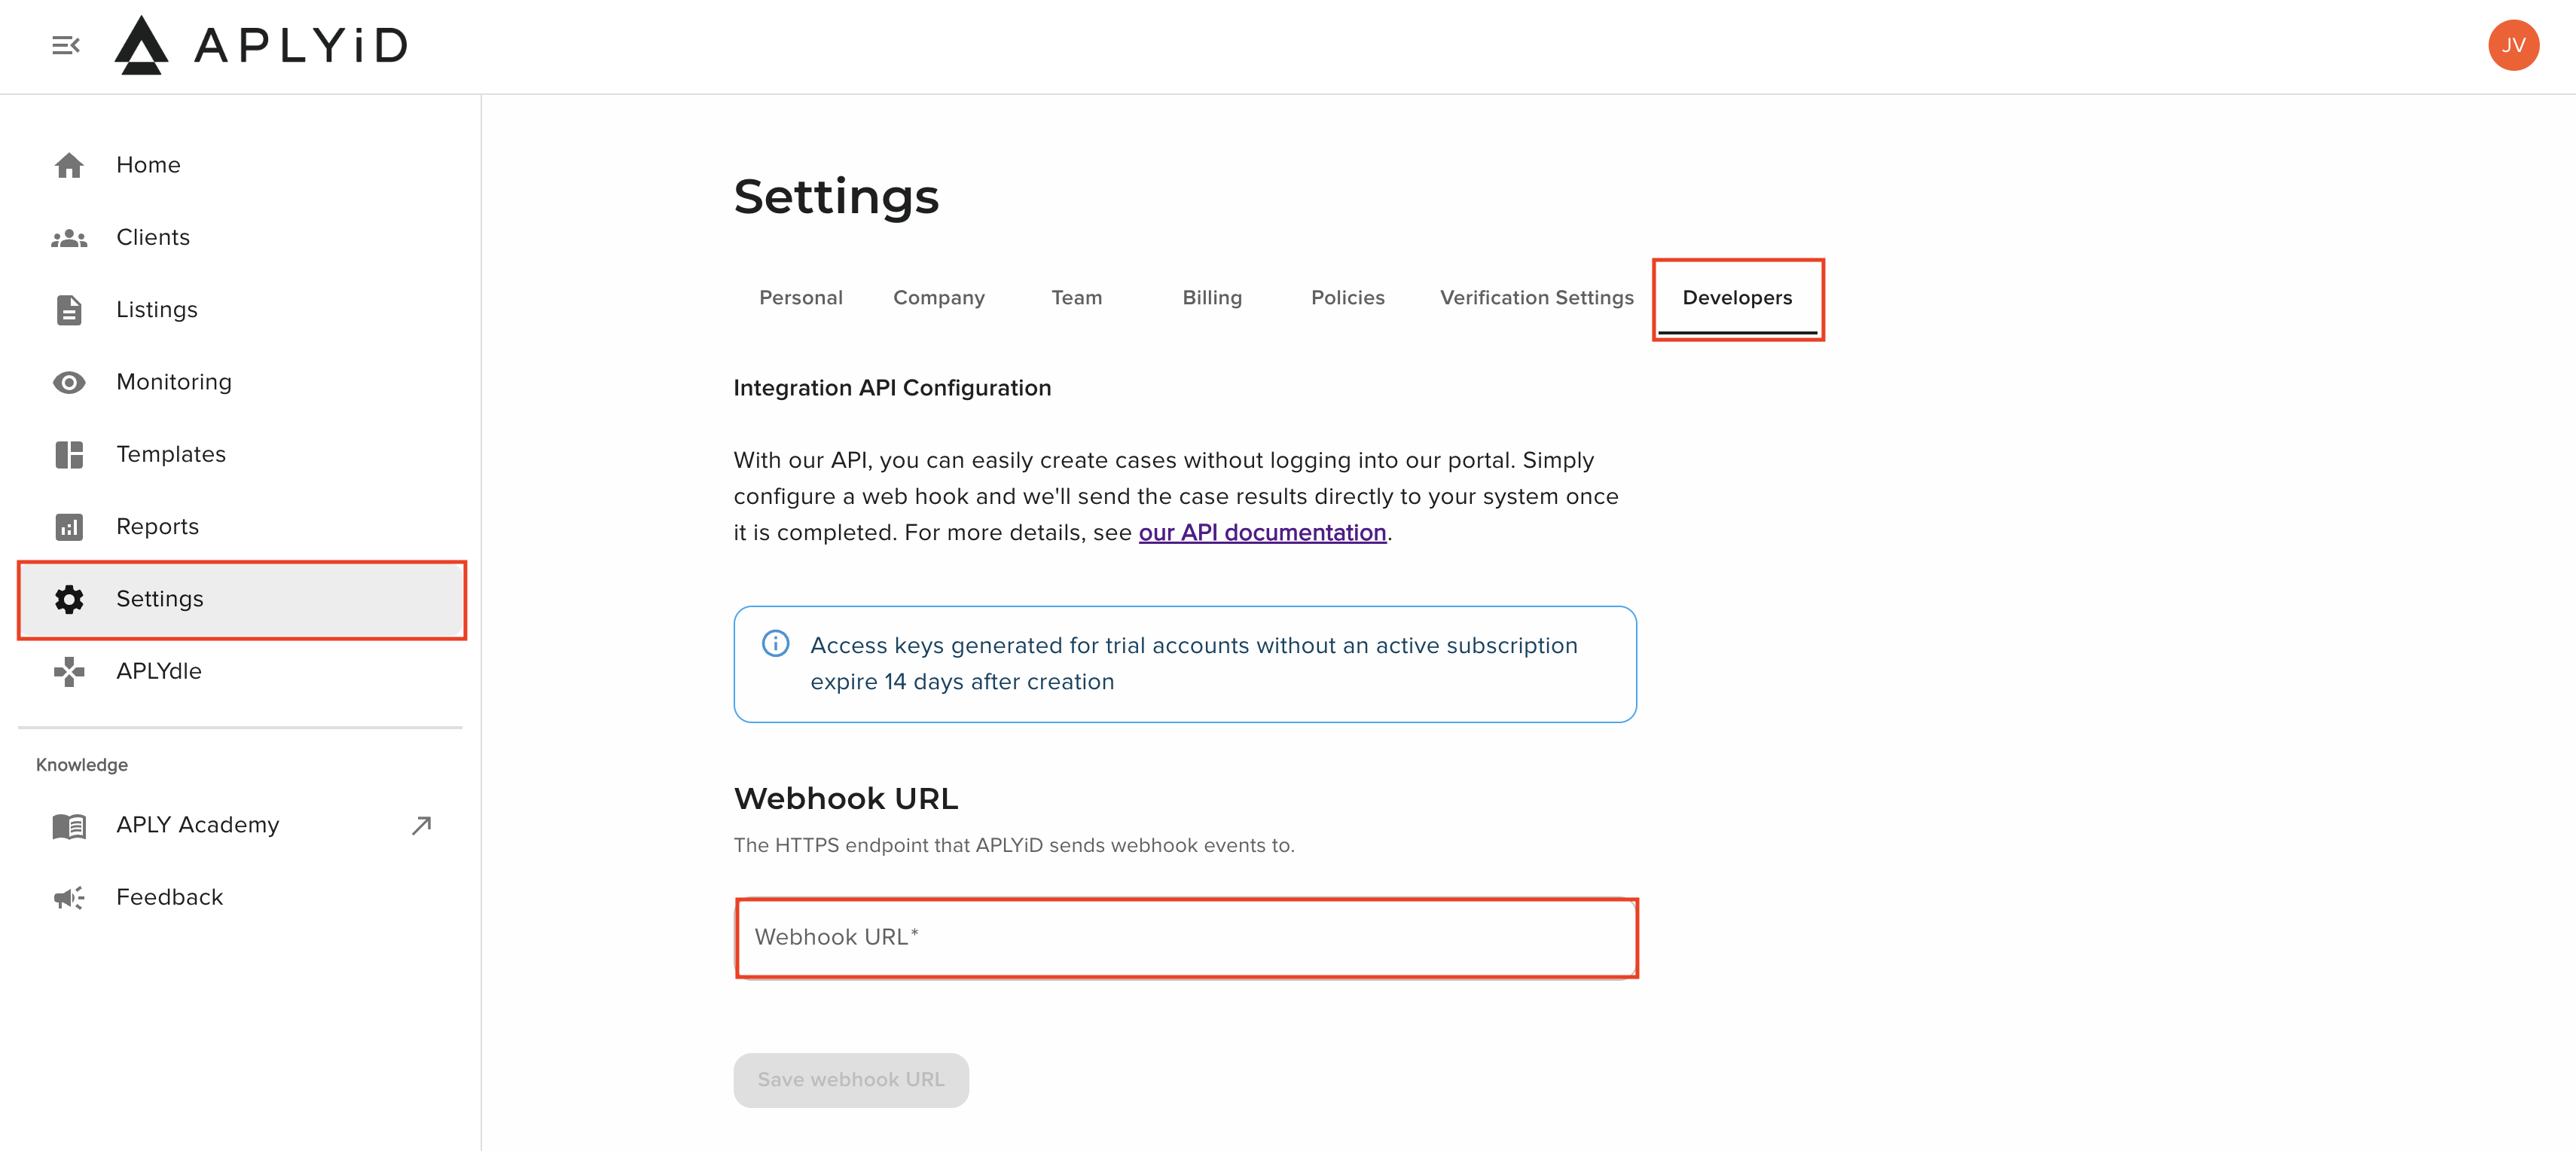Open Clients via the people icon

click(69, 238)
